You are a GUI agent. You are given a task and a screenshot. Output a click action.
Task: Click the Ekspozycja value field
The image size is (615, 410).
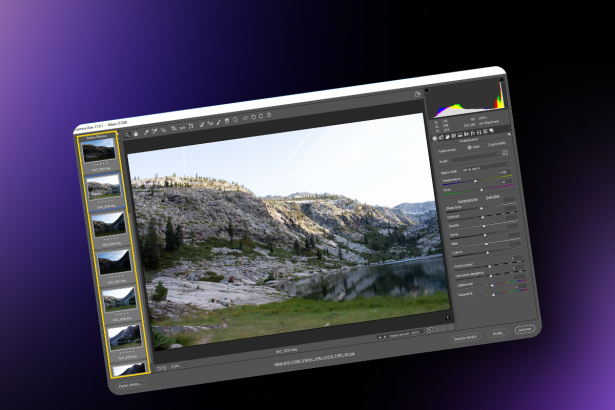tap(509, 200)
